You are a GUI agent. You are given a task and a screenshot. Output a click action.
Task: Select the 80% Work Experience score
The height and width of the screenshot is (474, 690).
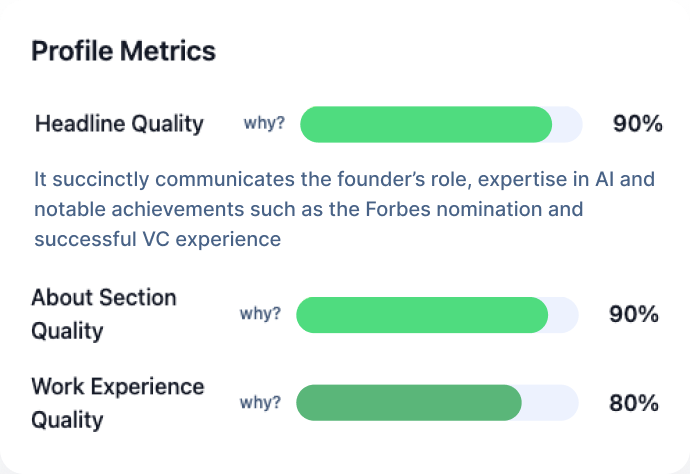click(634, 403)
